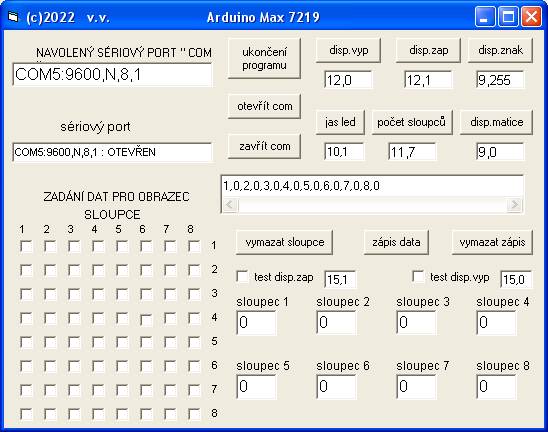The image size is (548, 432).
Task: Click the sériový port label
Action: pos(95,127)
